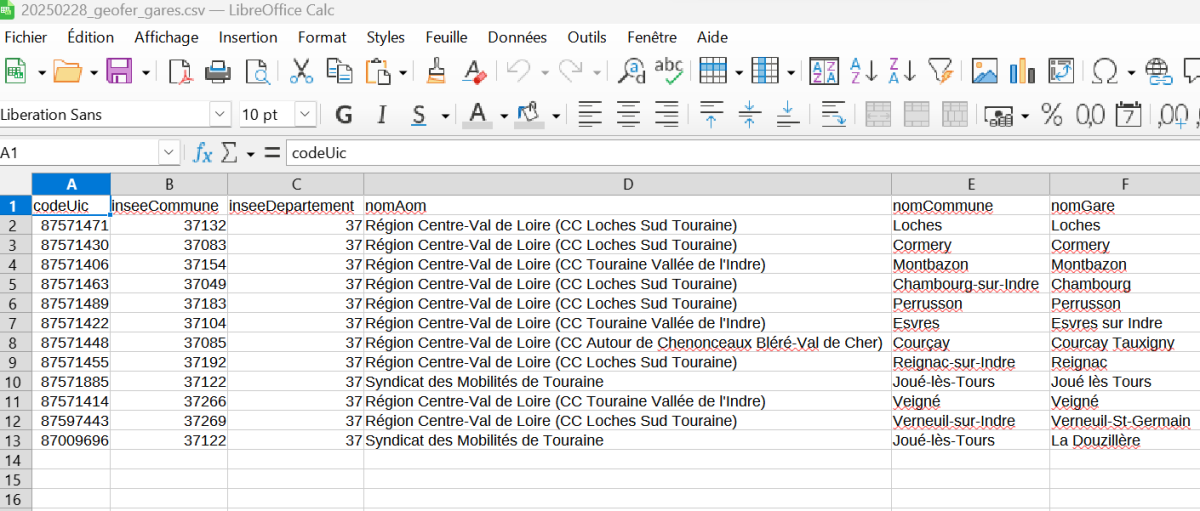This screenshot has width=1200, height=511.
Task: Open background color palette dropdown arrow
Action: click(x=556, y=115)
